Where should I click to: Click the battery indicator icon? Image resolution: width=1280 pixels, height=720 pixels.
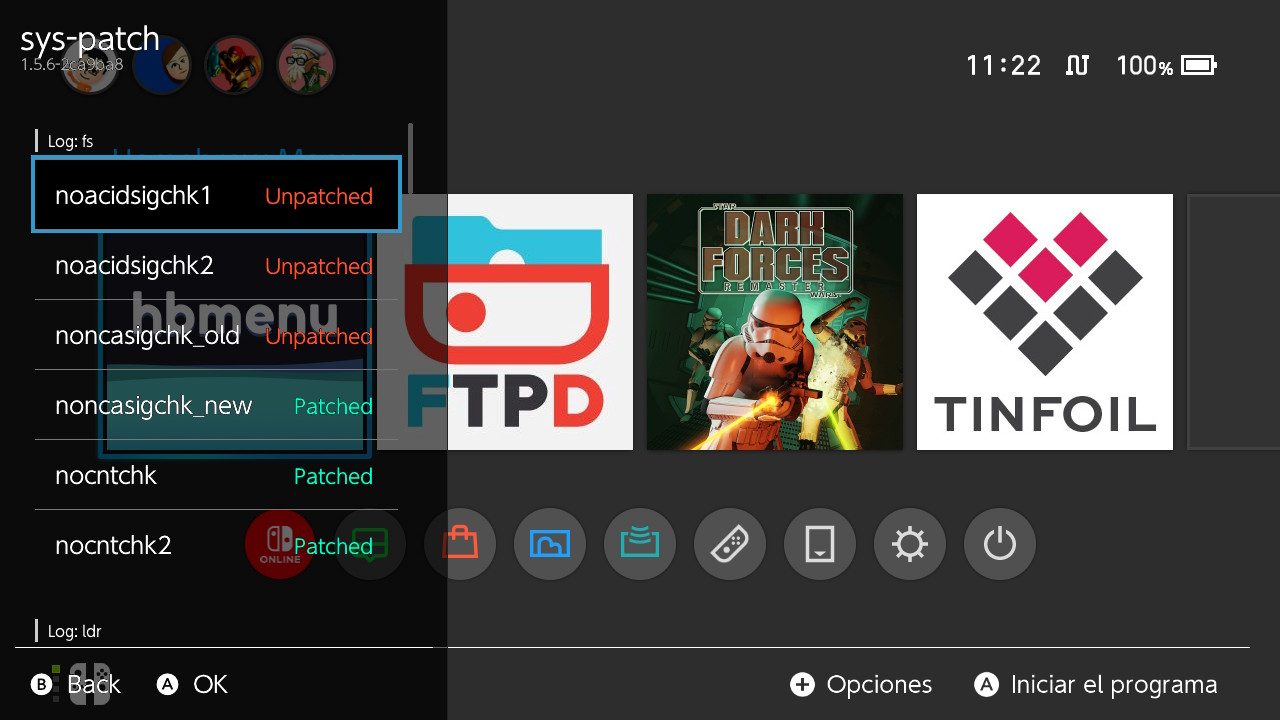pos(1198,66)
